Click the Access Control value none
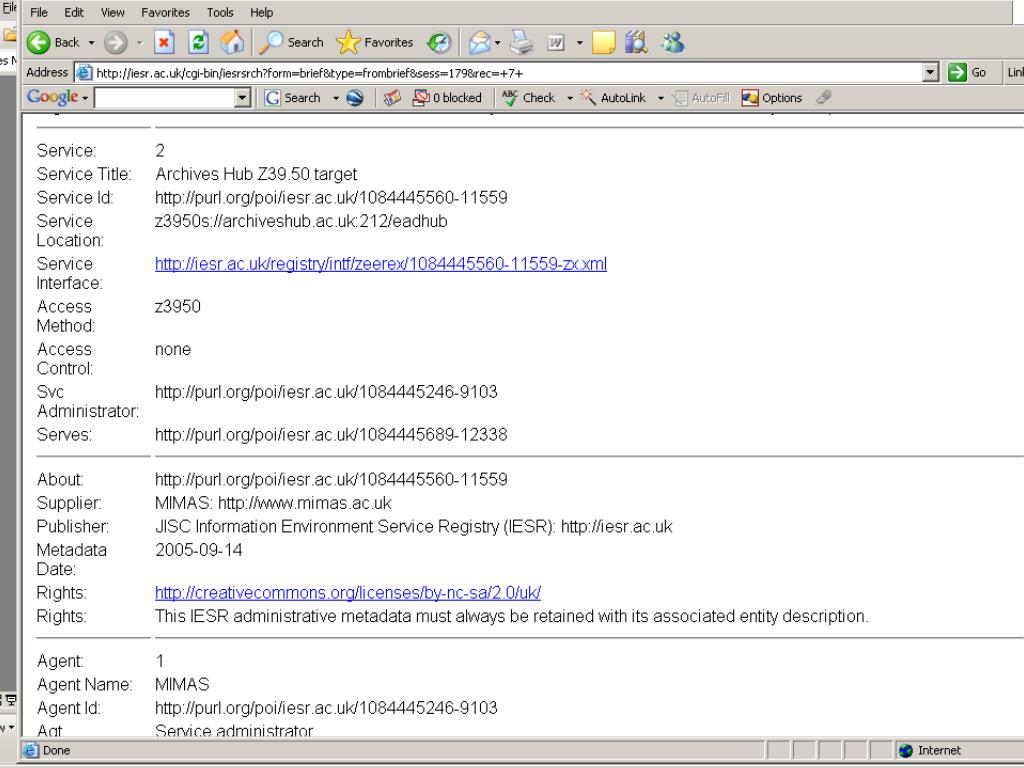This screenshot has width=1024, height=768. pos(173,349)
